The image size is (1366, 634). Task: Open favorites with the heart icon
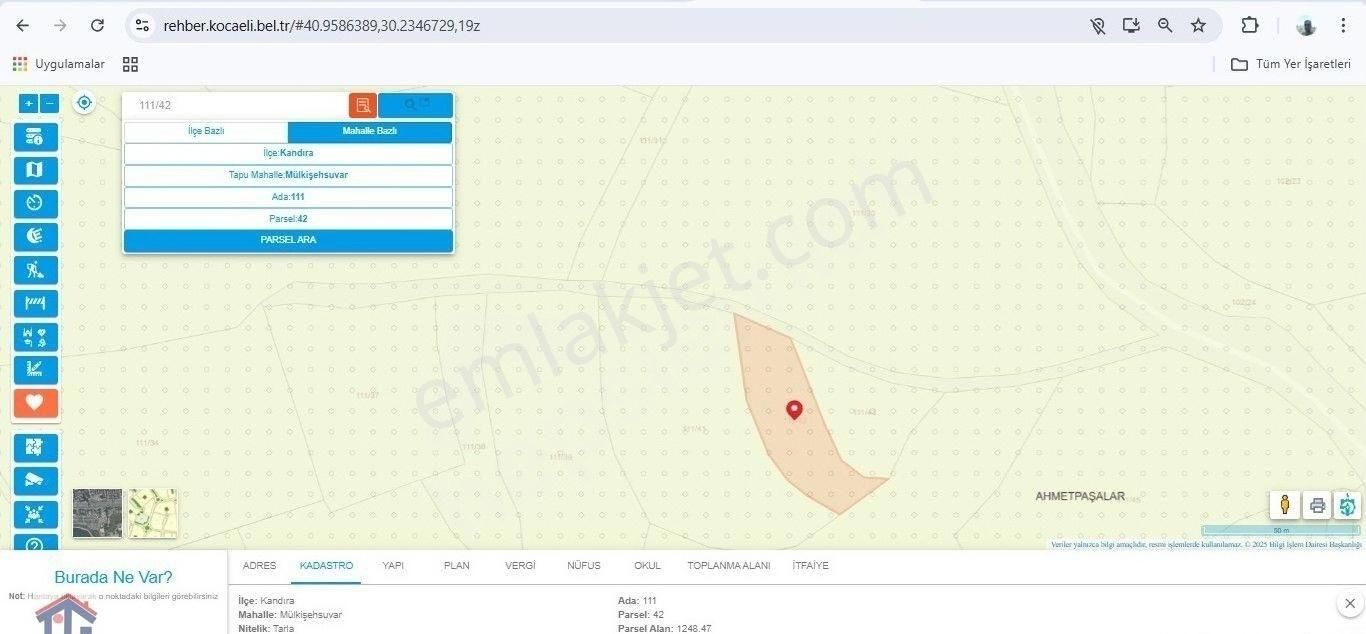[x=36, y=403]
